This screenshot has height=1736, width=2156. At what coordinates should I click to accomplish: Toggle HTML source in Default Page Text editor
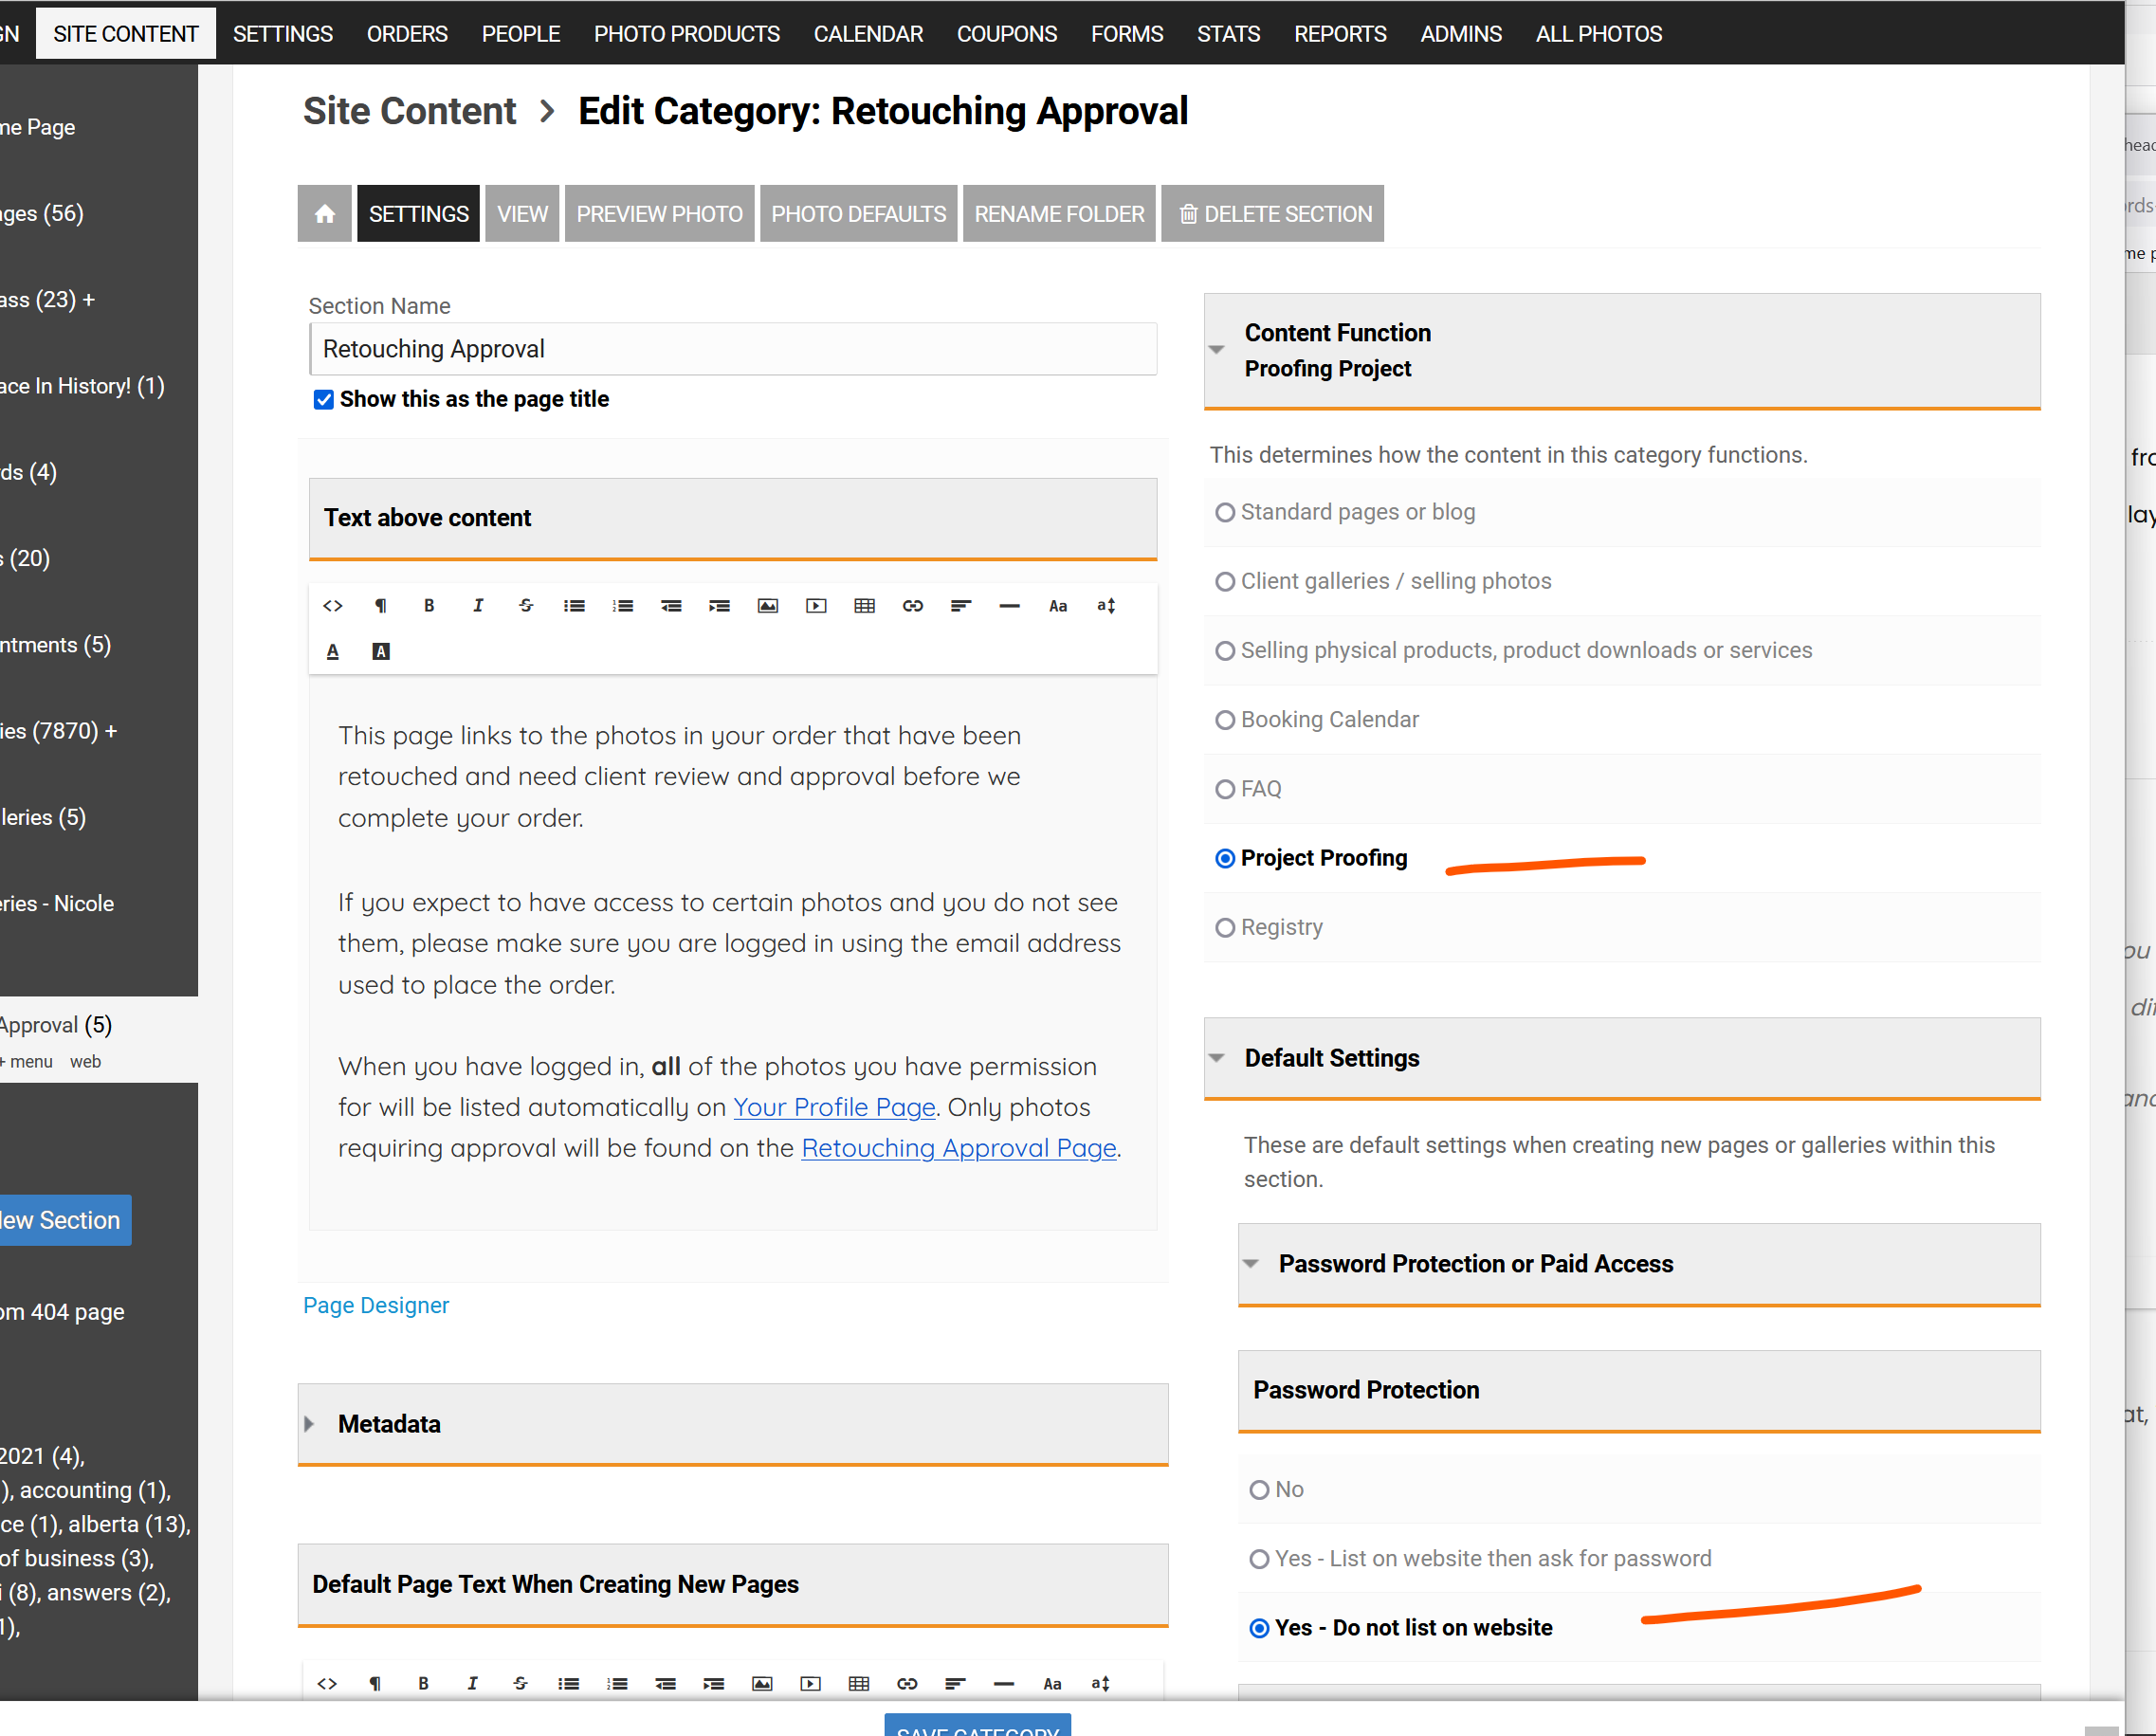(x=327, y=1683)
